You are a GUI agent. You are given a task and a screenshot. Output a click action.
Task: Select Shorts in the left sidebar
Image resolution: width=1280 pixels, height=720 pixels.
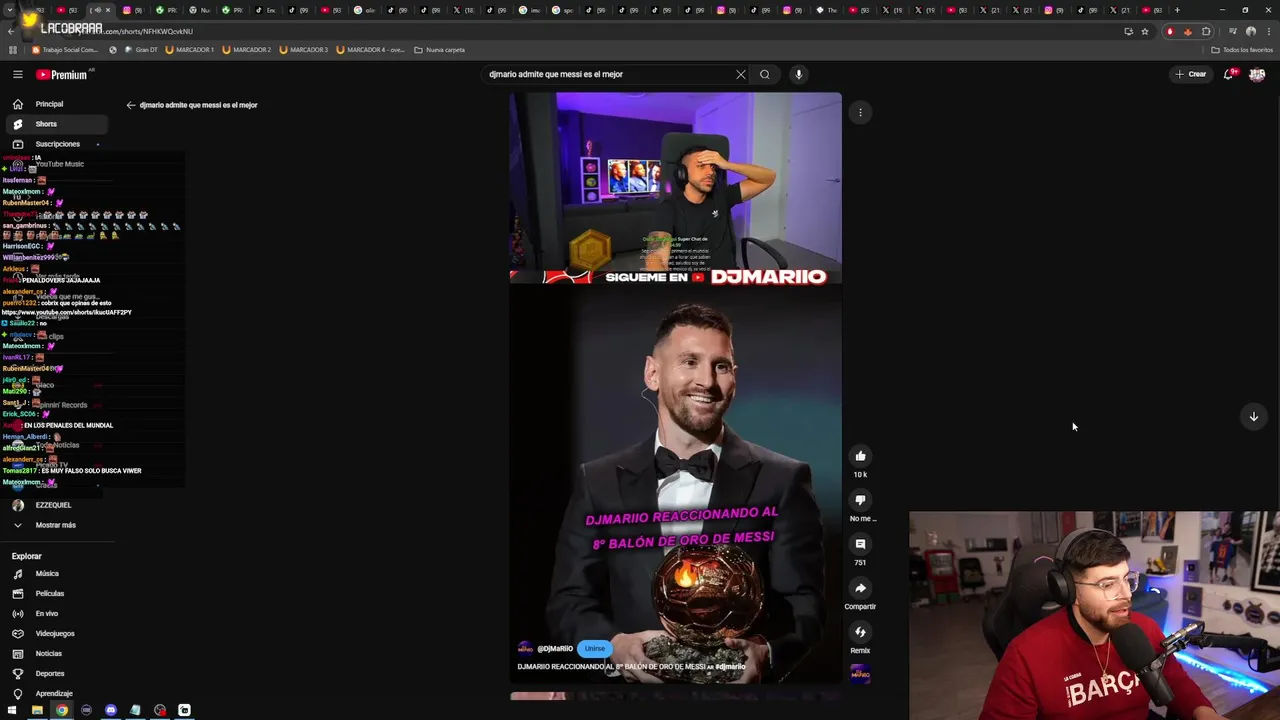[55, 124]
